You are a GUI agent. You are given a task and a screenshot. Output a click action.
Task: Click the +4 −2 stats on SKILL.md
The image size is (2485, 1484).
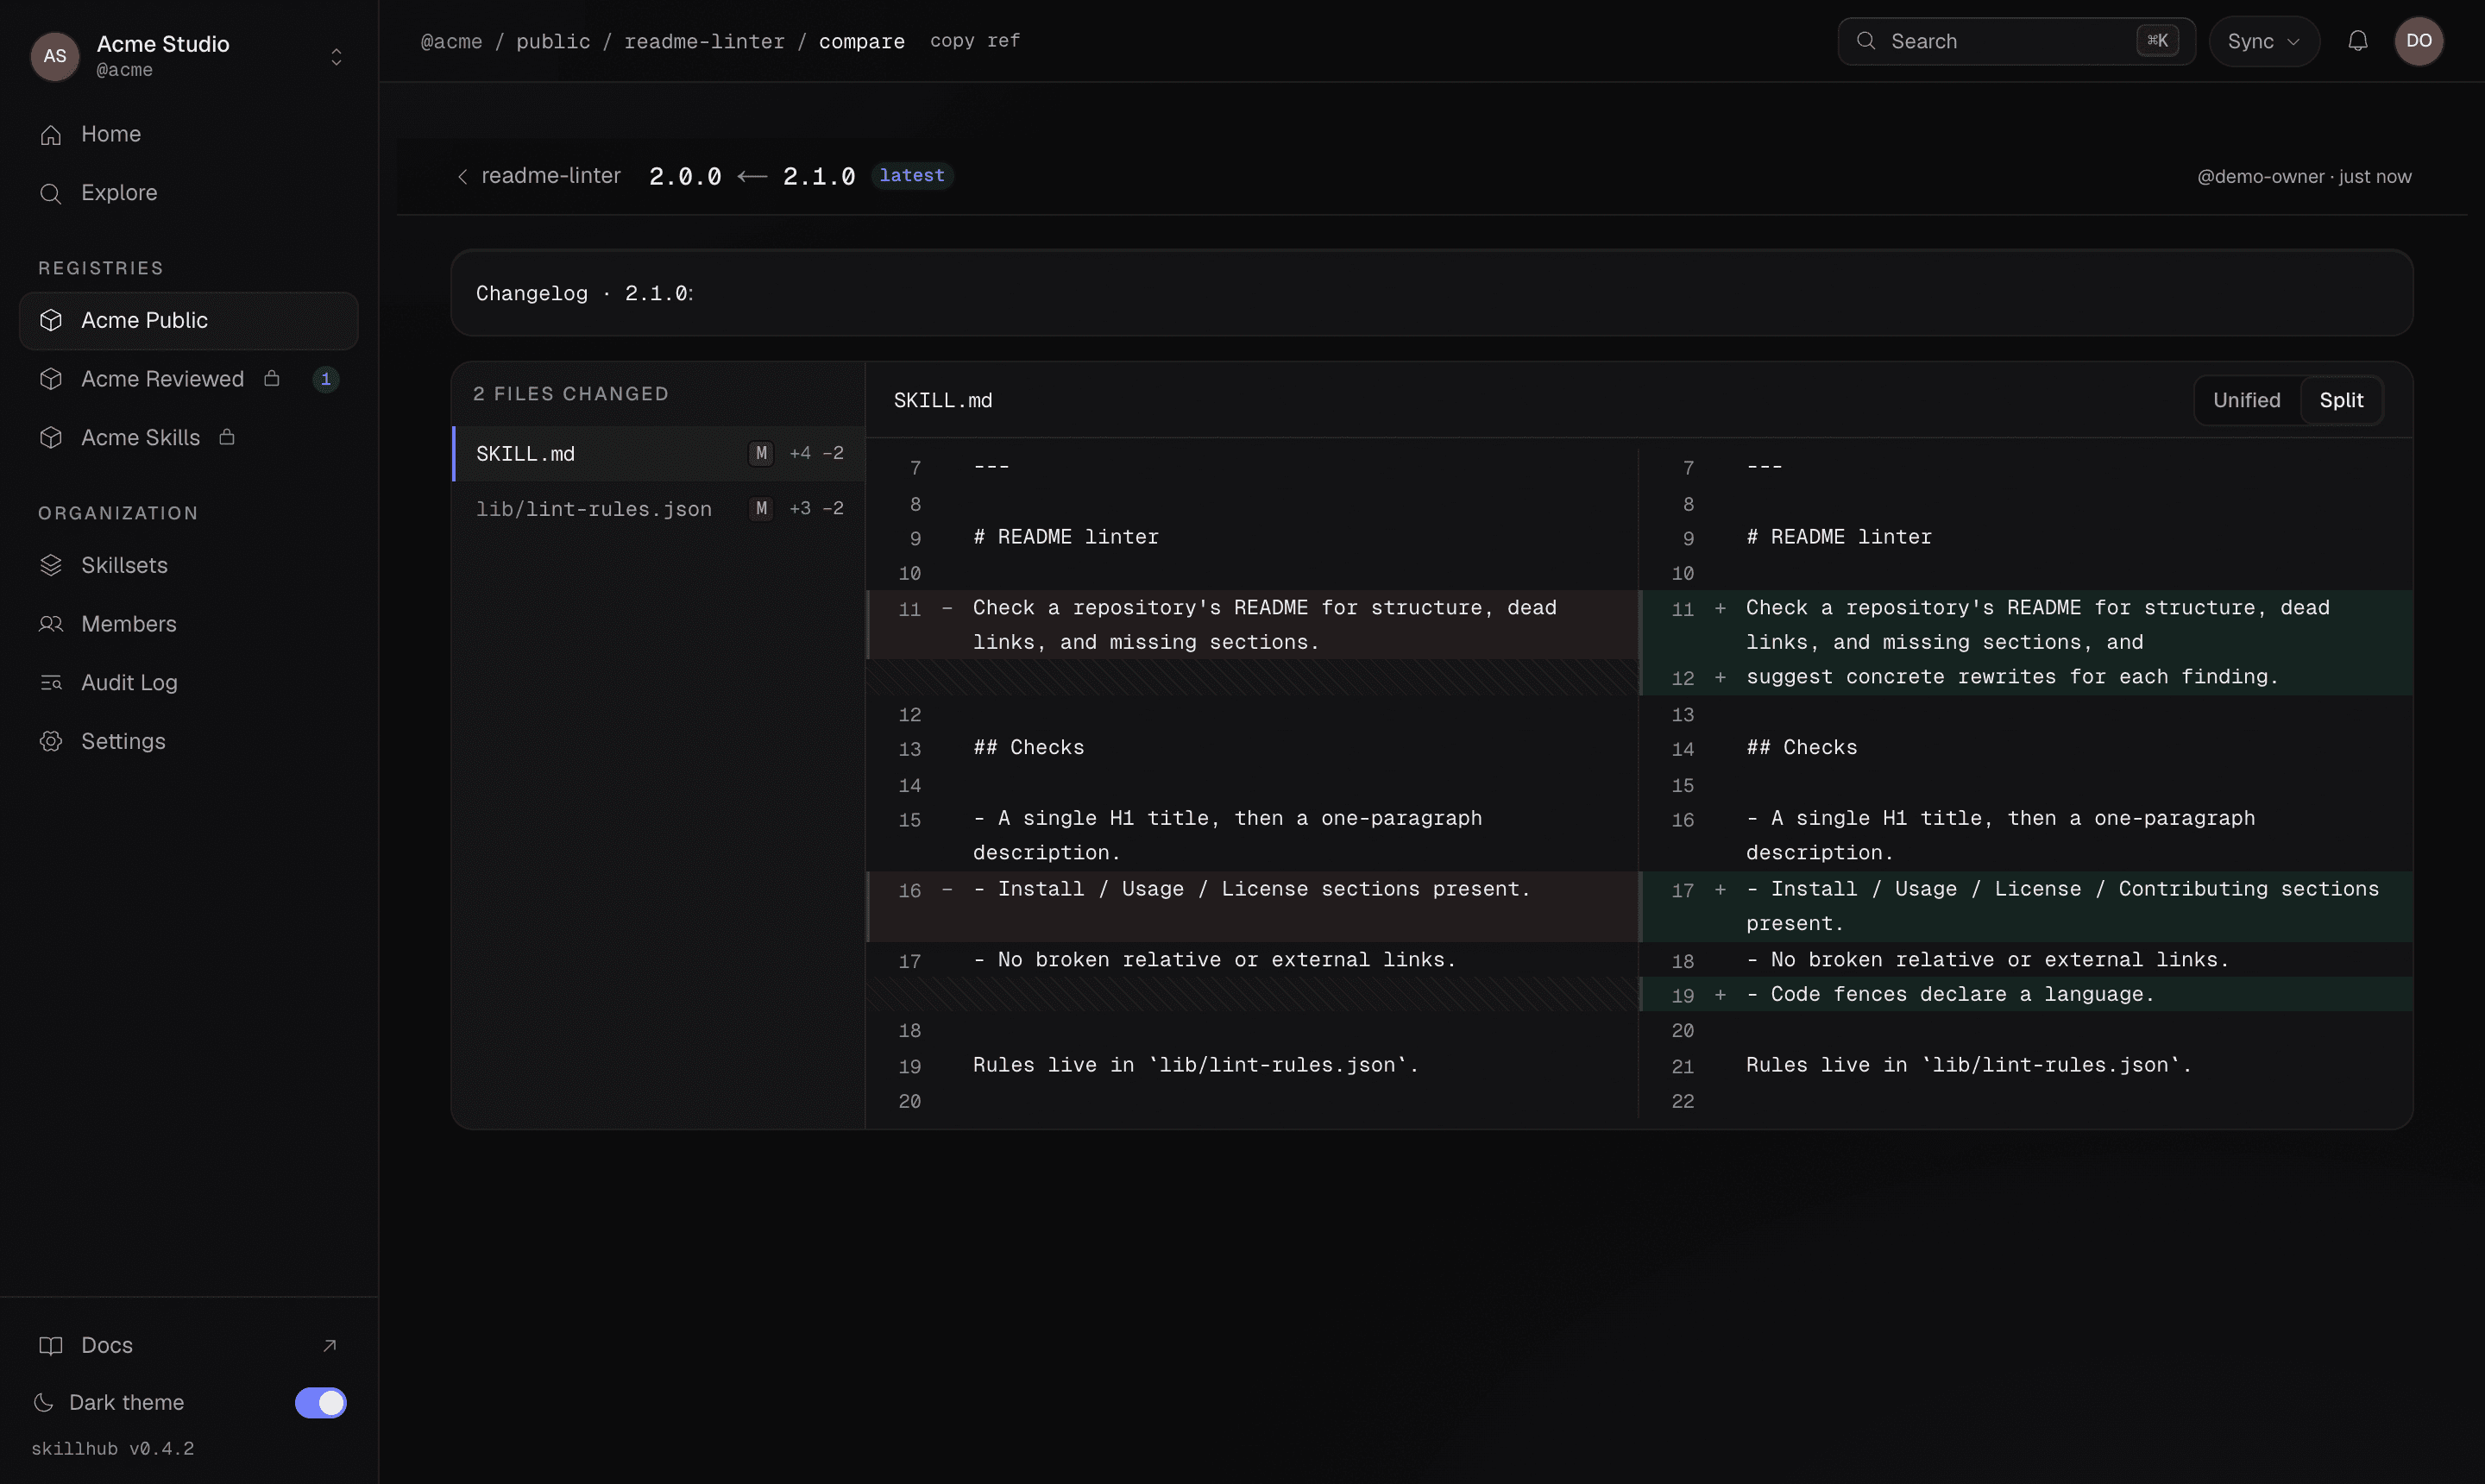point(816,454)
